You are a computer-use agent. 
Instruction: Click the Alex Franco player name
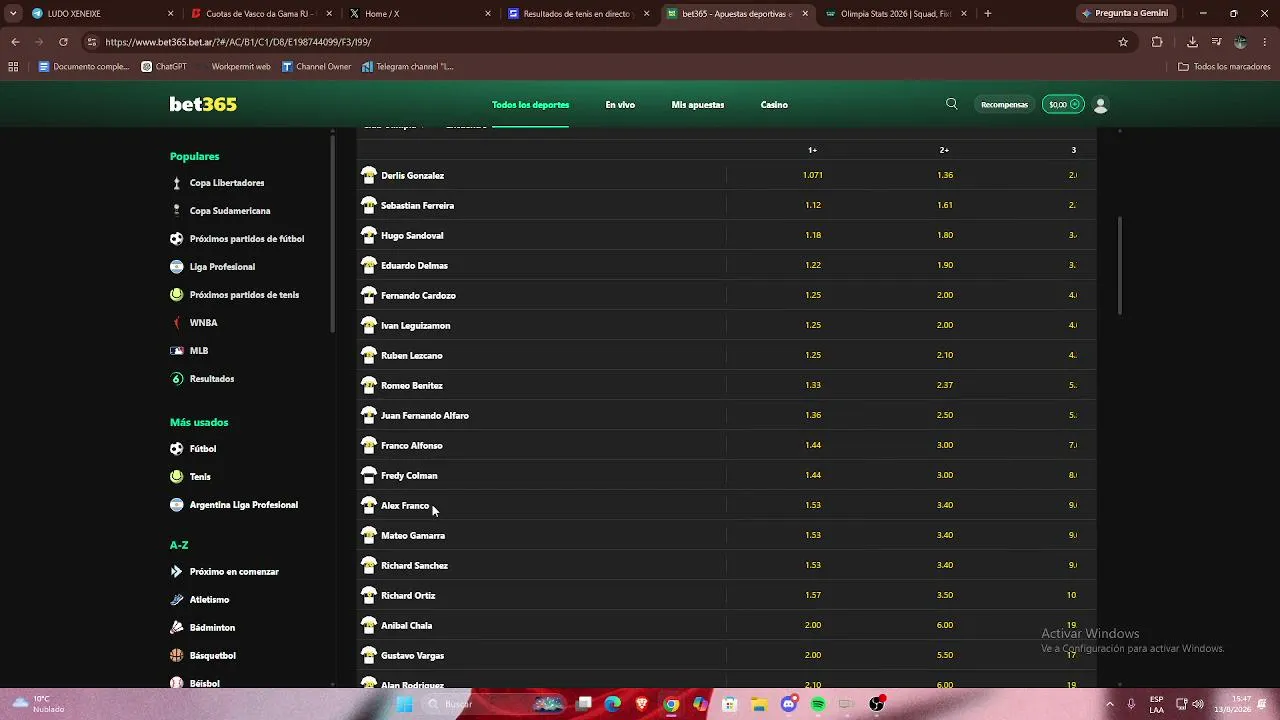405,505
